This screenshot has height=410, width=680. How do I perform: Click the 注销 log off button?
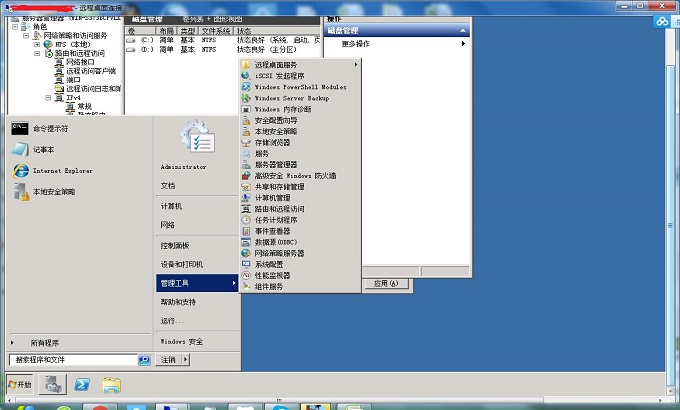click(x=169, y=359)
